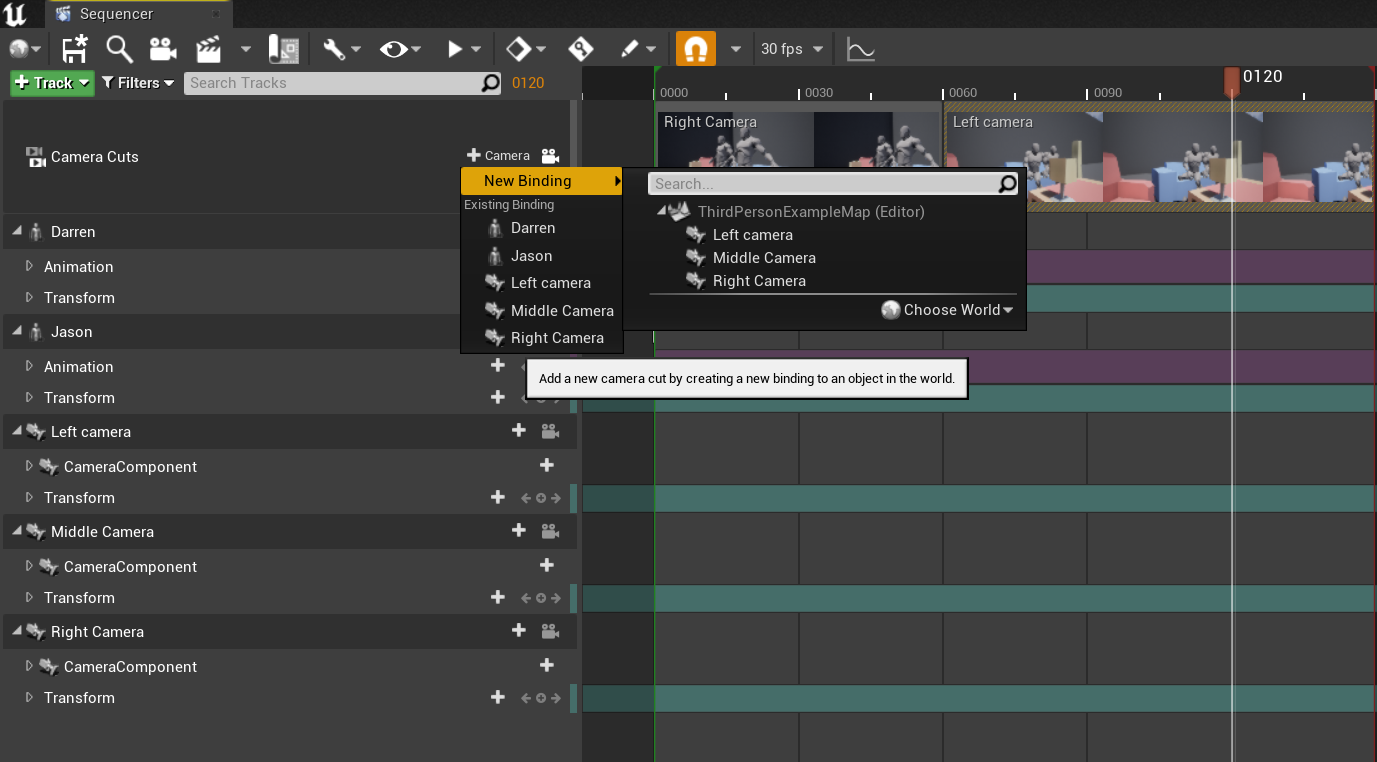Open the Filters menu button

pos(138,83)
